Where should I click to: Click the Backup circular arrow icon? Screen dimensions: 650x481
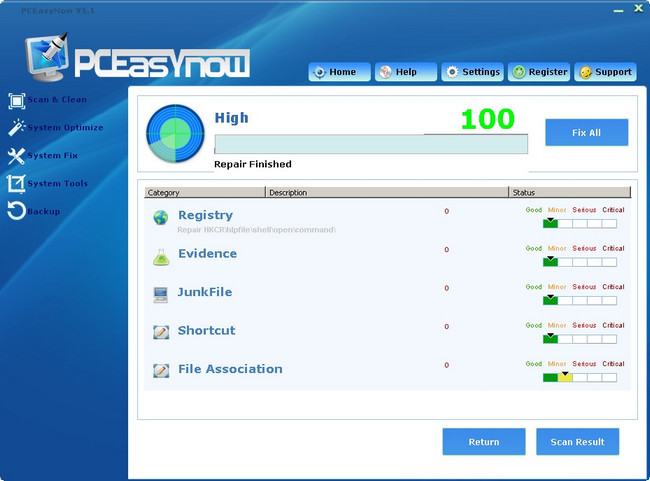pos(17,210)
